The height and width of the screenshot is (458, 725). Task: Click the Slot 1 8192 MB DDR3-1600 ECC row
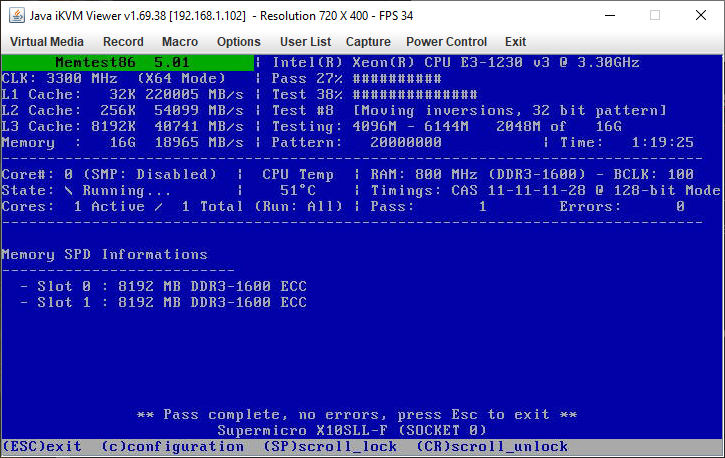(163, 302)
